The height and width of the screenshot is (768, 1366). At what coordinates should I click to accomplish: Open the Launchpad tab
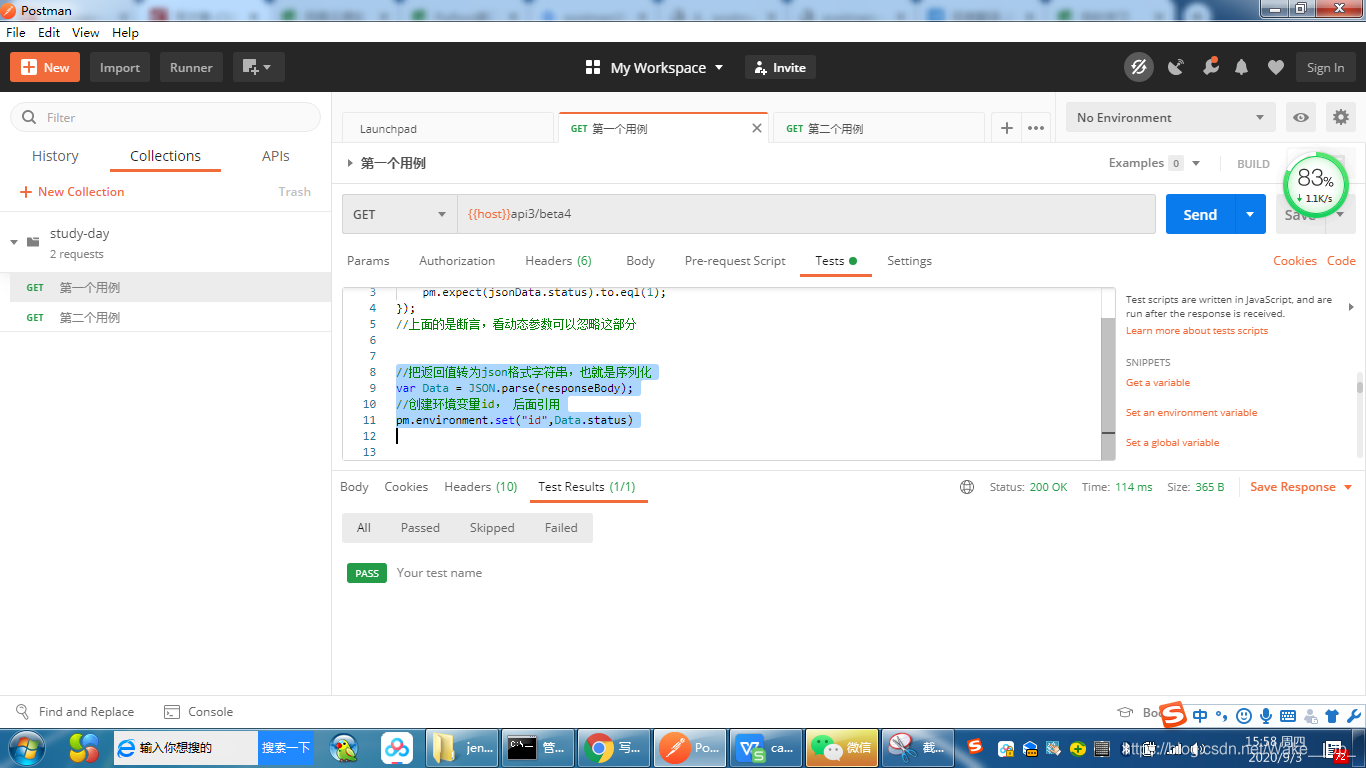pos(448,128)
